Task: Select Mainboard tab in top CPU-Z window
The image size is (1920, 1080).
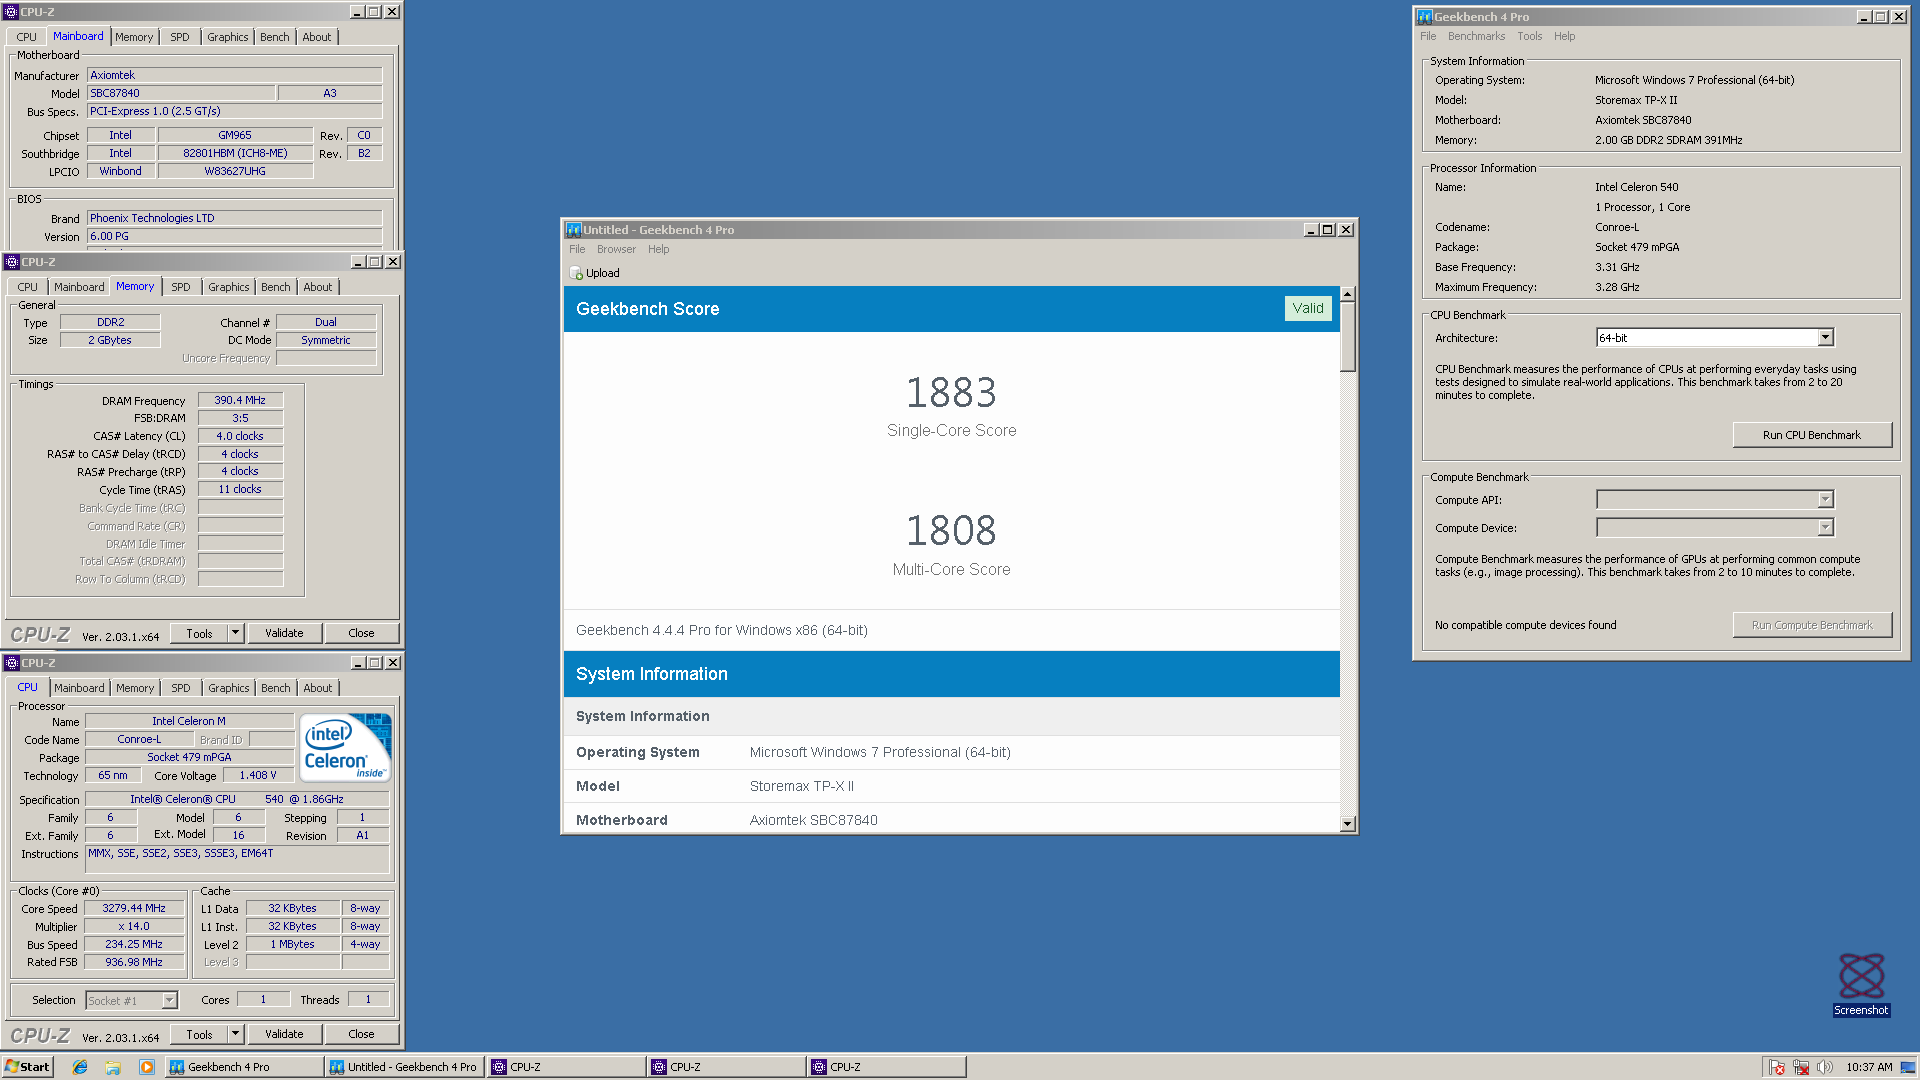Action: 78,36
